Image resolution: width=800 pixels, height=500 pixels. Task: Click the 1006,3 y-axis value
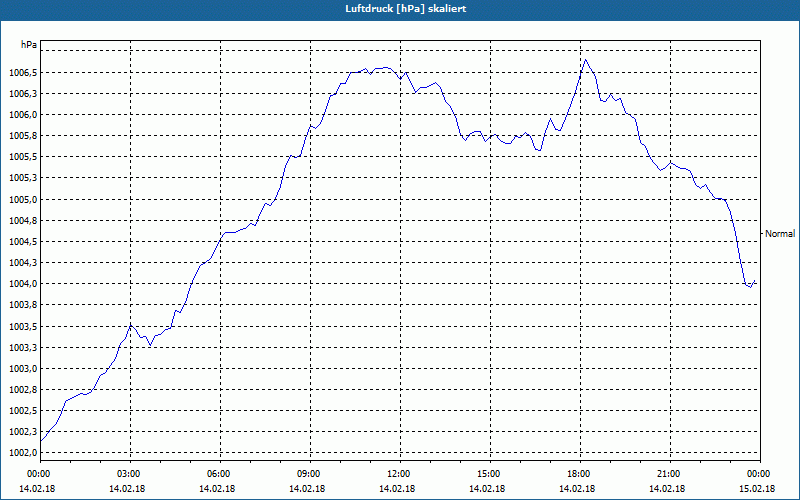[x=23, y=94]
